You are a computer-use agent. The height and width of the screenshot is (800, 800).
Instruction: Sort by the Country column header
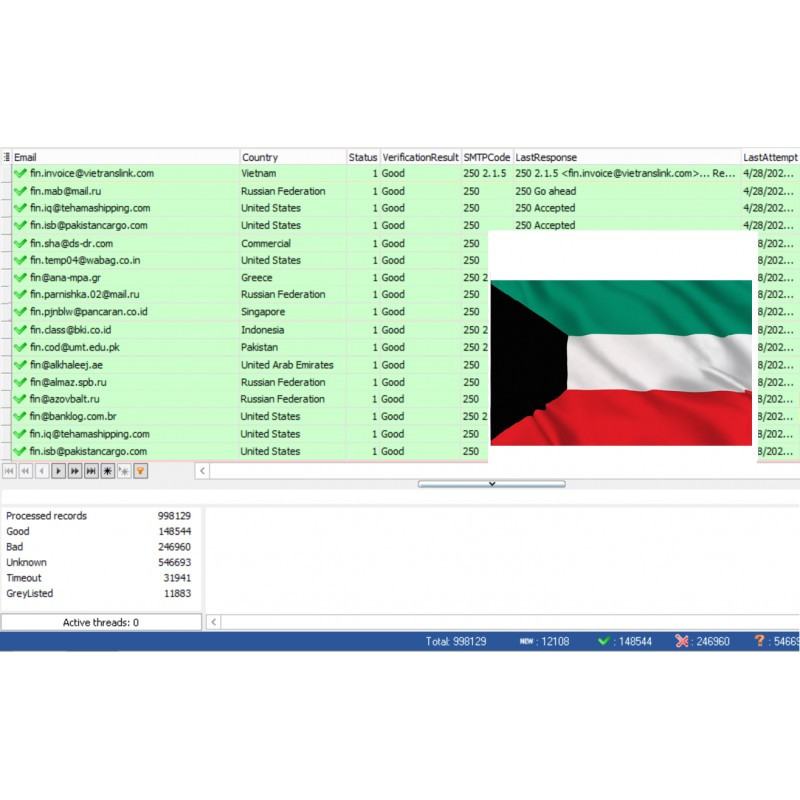pos(260,157)
